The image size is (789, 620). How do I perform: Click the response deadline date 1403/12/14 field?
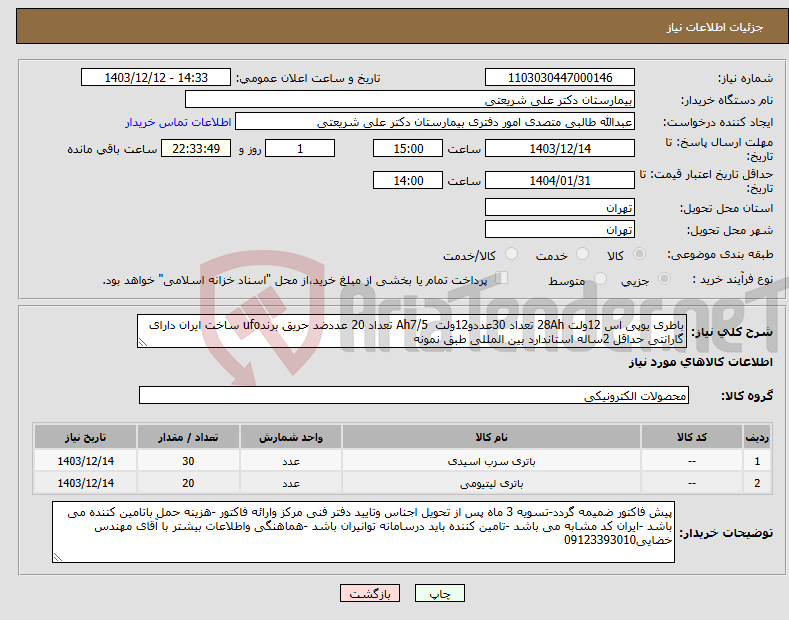[560, 148]
